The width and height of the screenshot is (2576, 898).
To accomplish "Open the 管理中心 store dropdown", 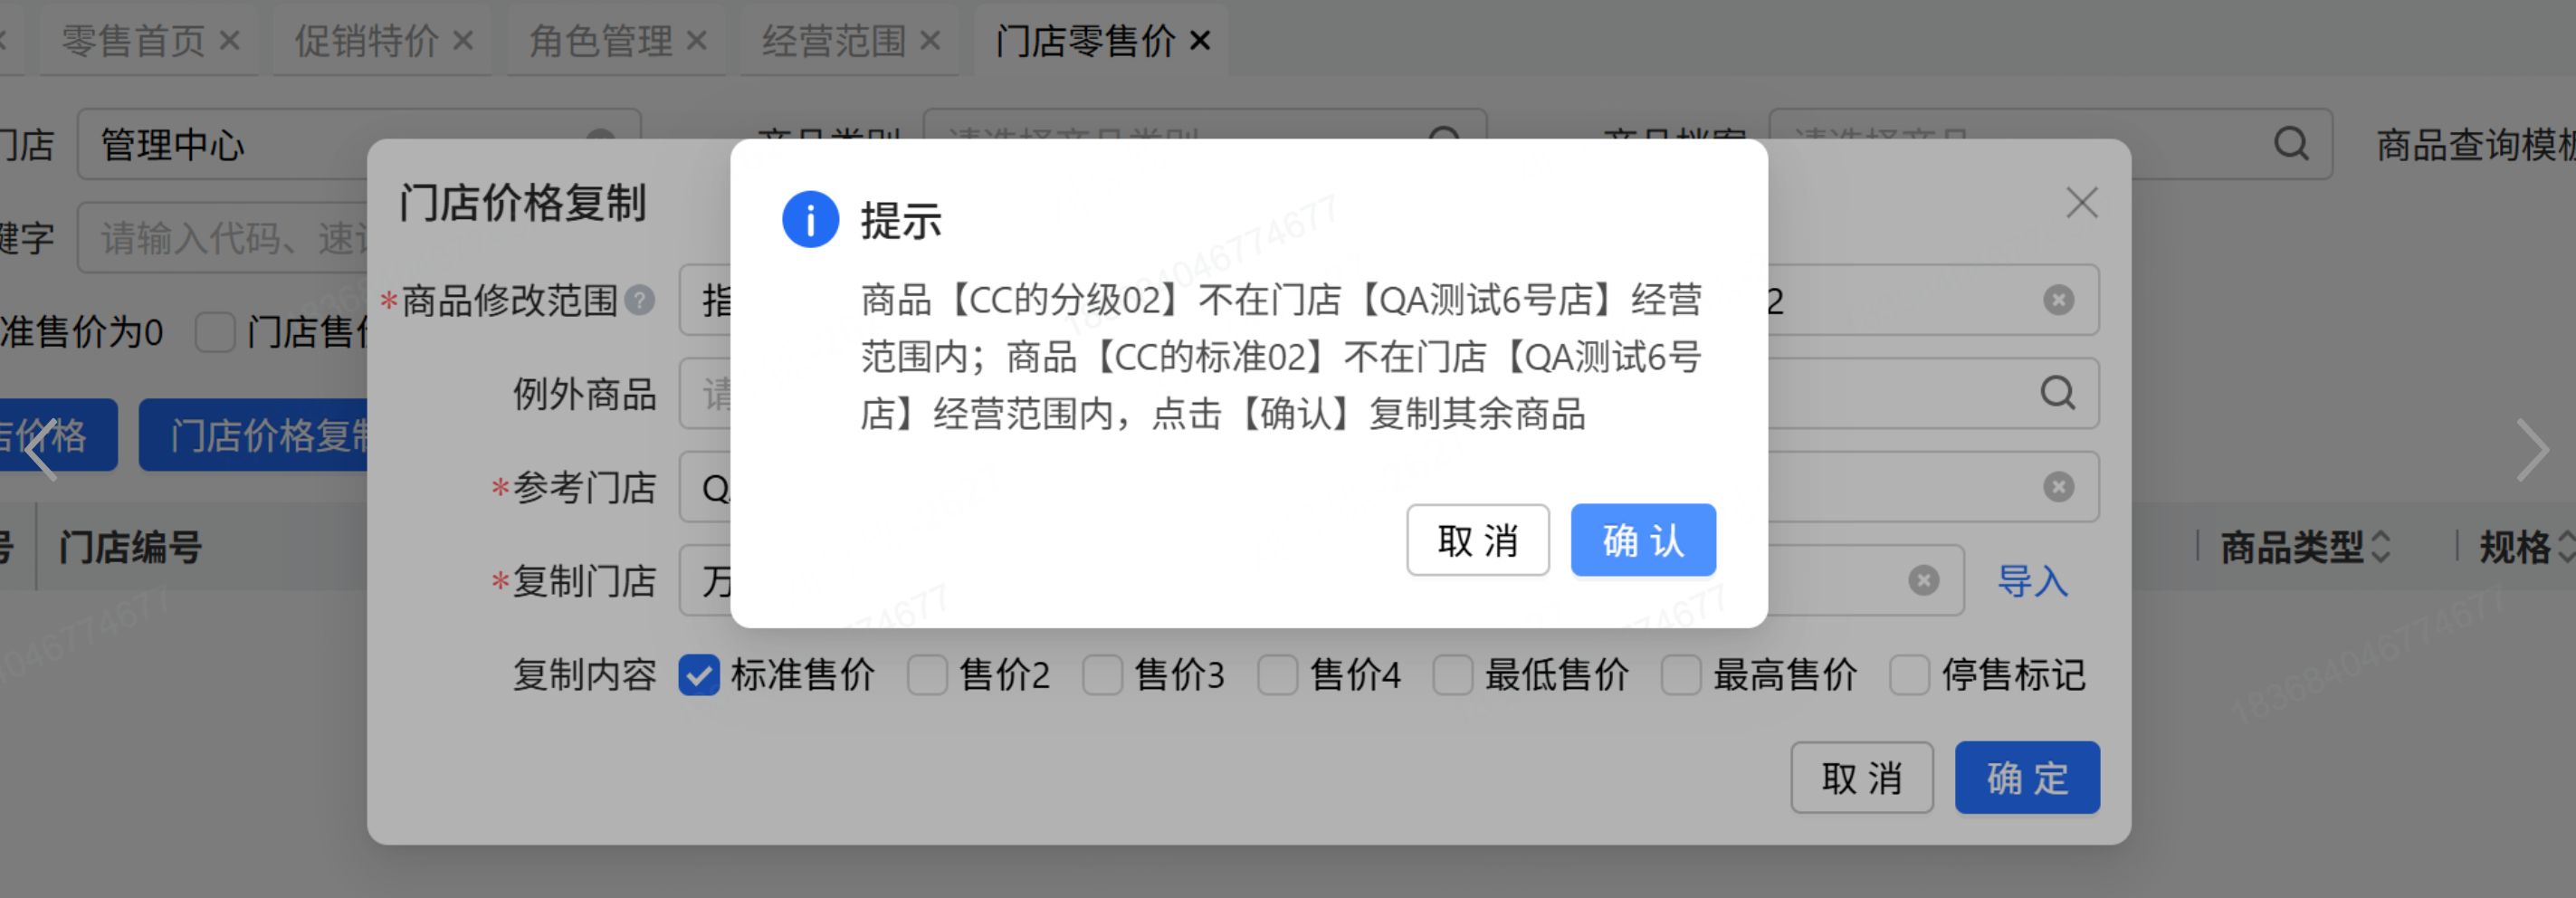I will point(359,144).
